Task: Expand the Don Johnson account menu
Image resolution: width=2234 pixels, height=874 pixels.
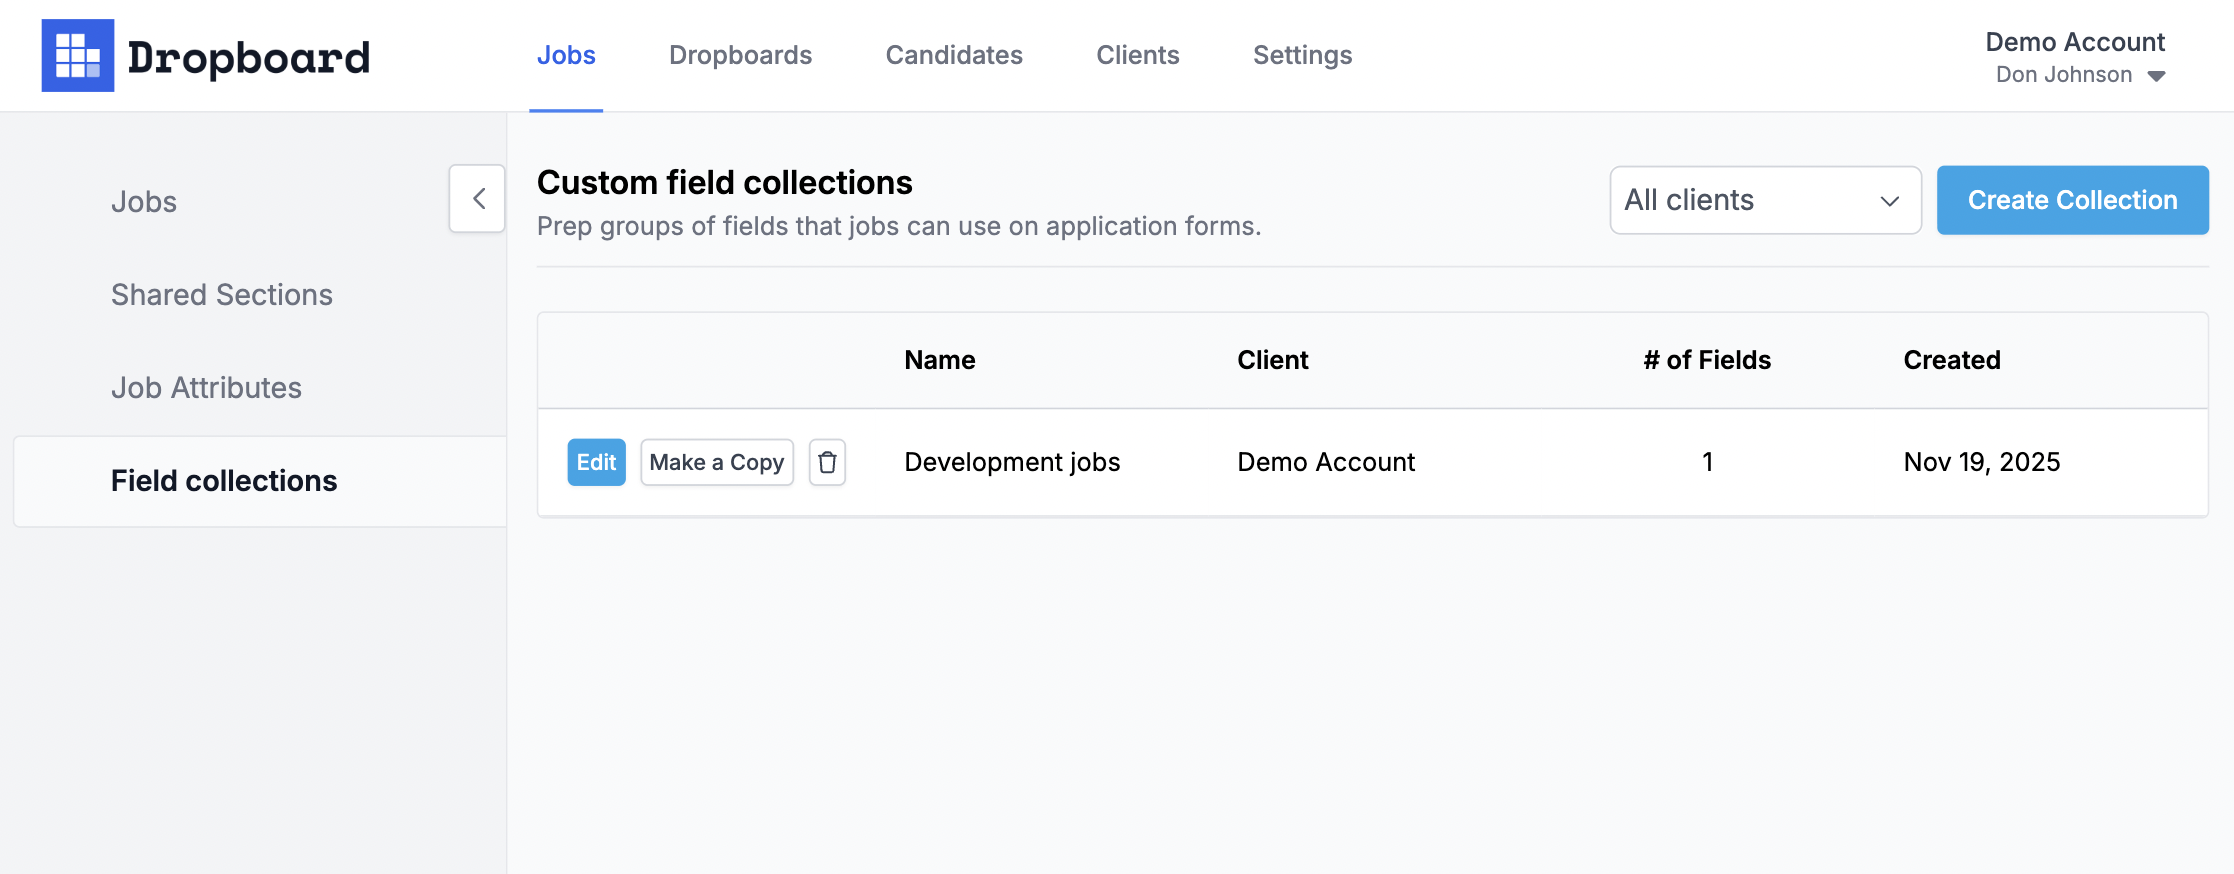Action: coord(2080,75)
